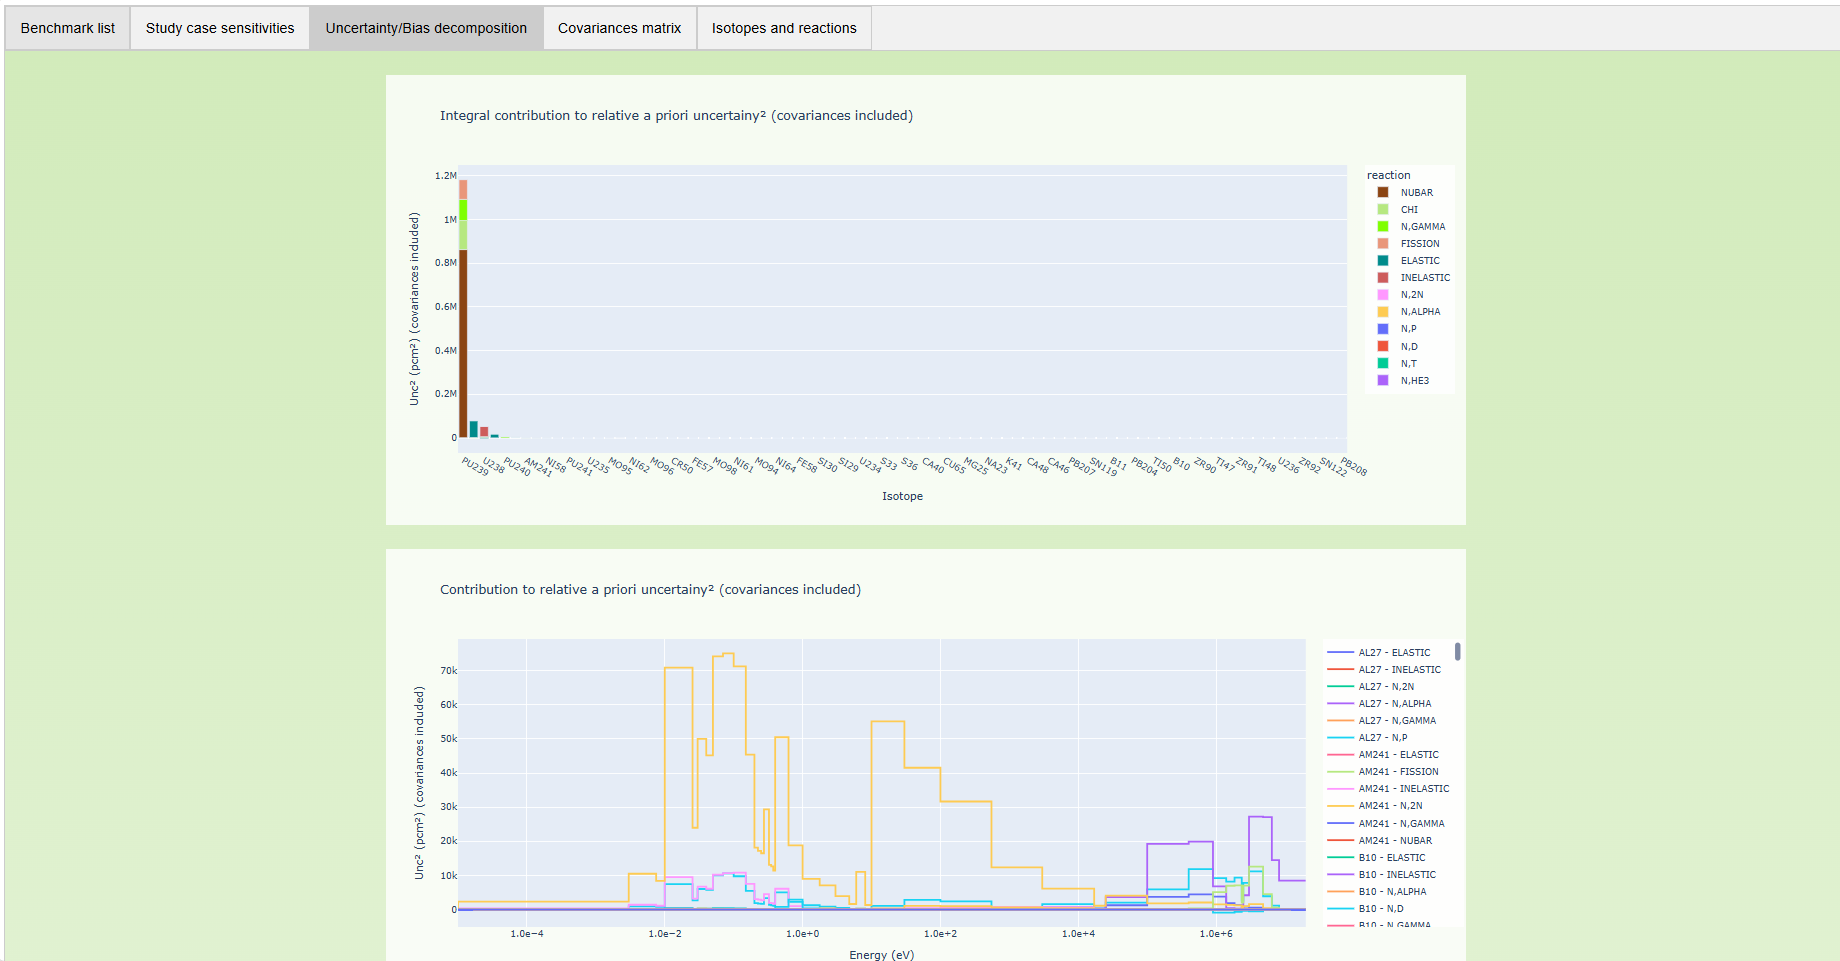Click the FISSION legend color swatch
This screenshot has height=961, width=1840.
click(x=1383, y=244)
